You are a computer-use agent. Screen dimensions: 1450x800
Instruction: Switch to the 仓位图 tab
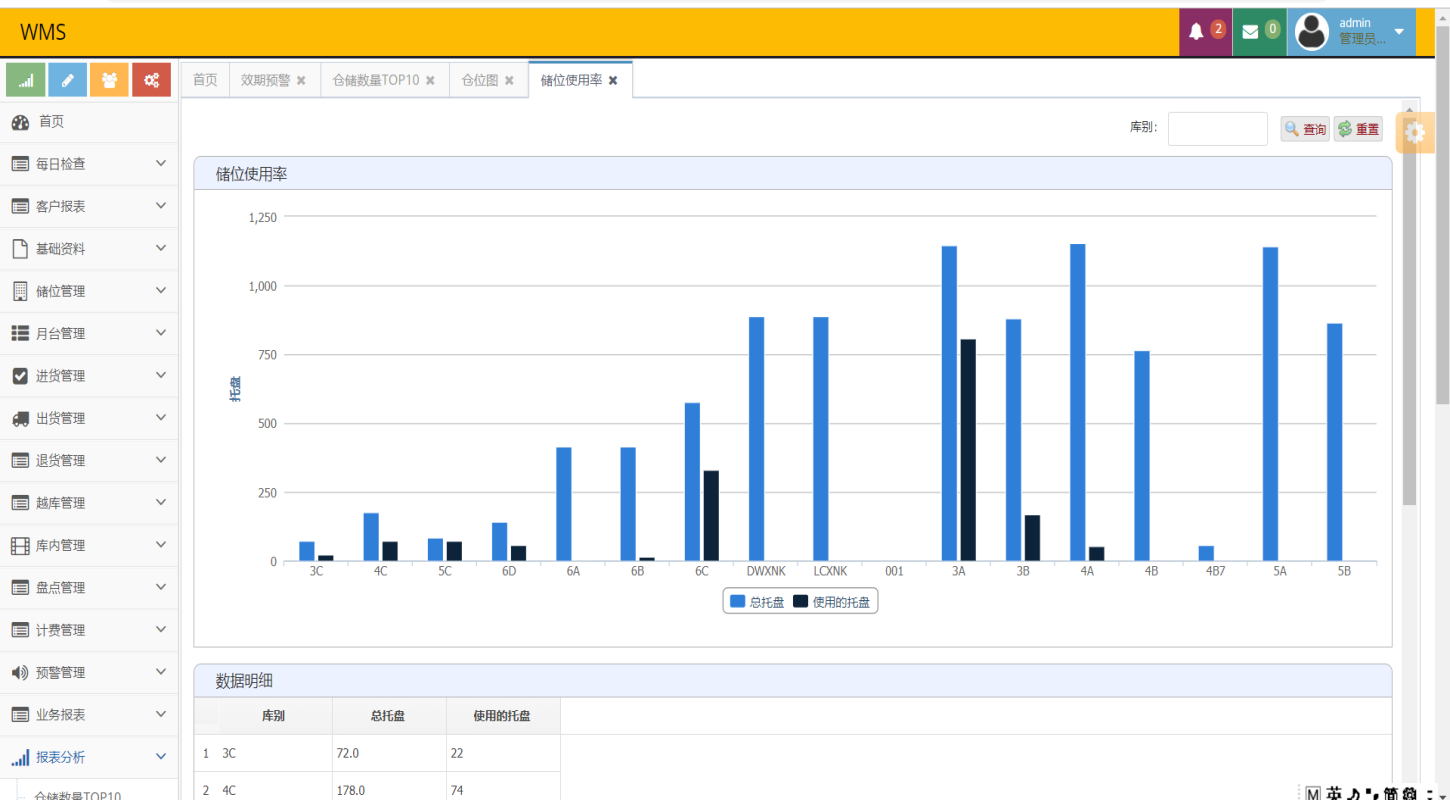(480, 80)
